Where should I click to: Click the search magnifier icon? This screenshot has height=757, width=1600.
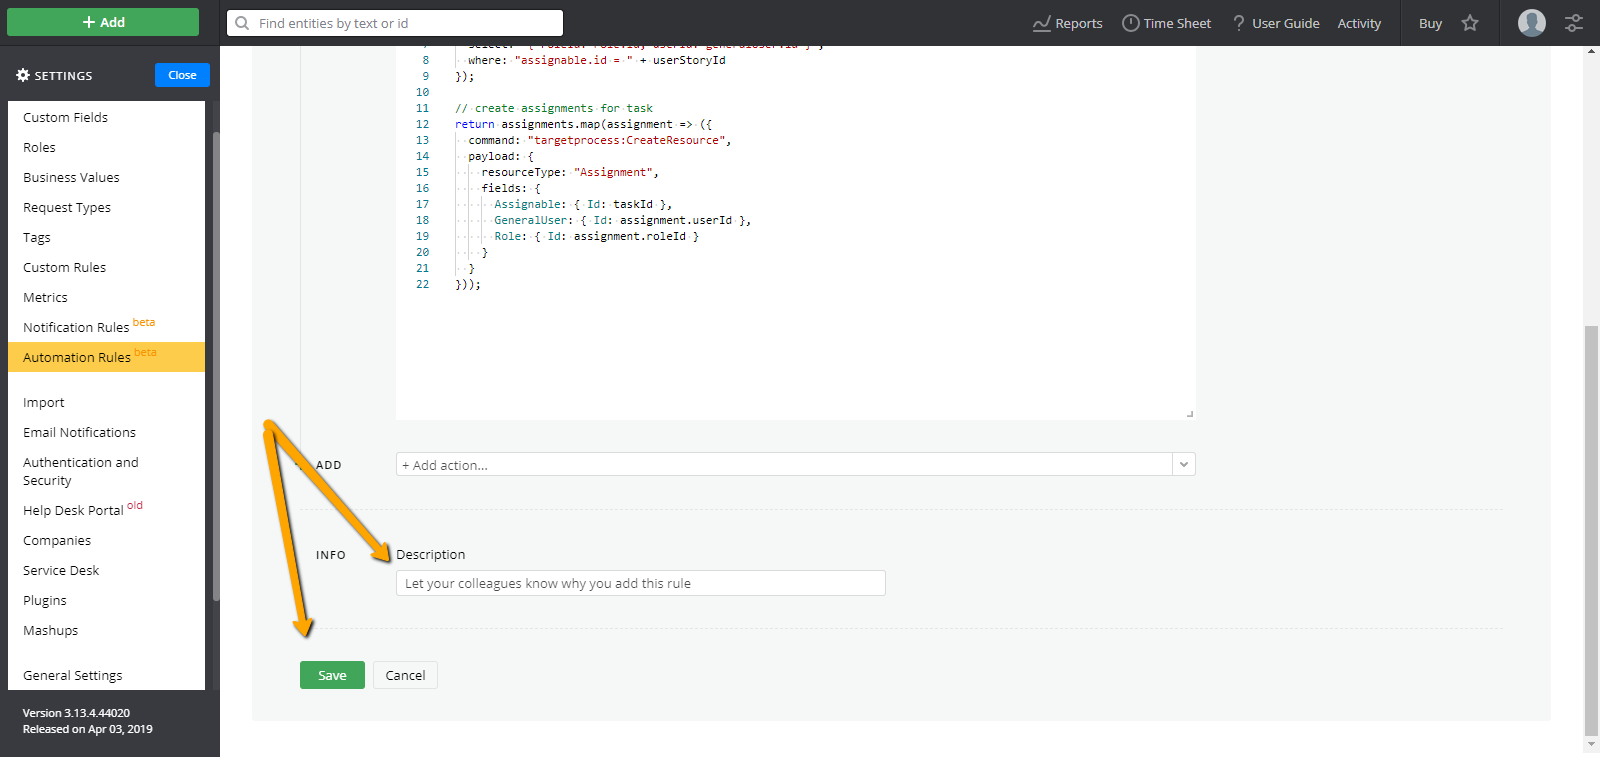click(x=242, y=23)
